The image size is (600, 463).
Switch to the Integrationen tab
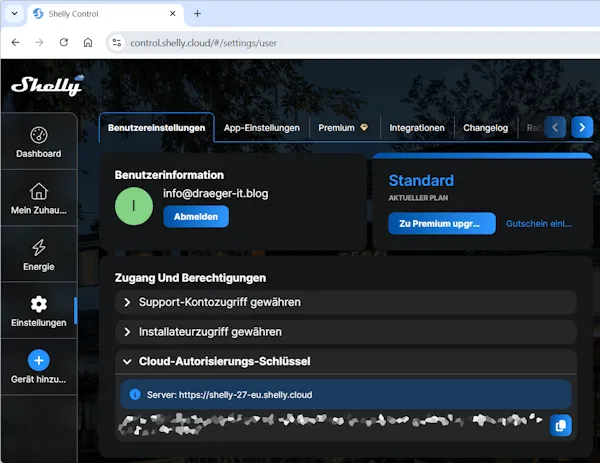tap(417, 128)
